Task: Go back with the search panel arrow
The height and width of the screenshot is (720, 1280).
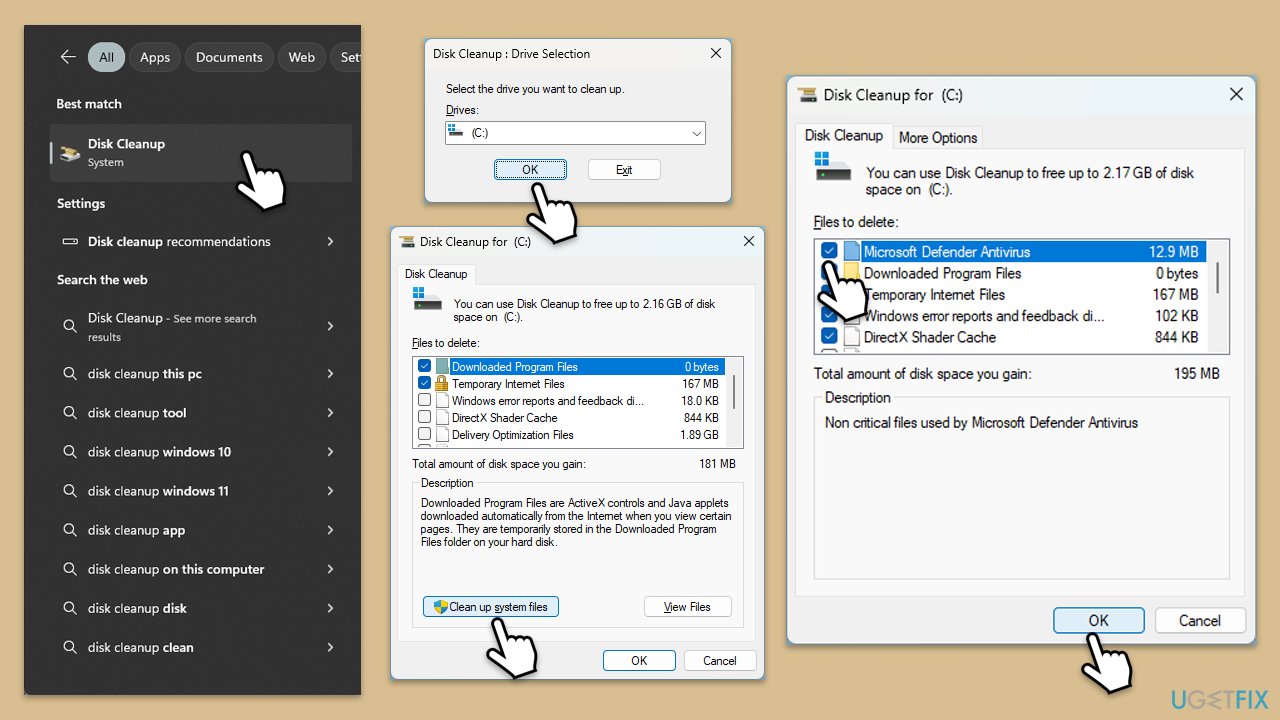Action: 68,57
